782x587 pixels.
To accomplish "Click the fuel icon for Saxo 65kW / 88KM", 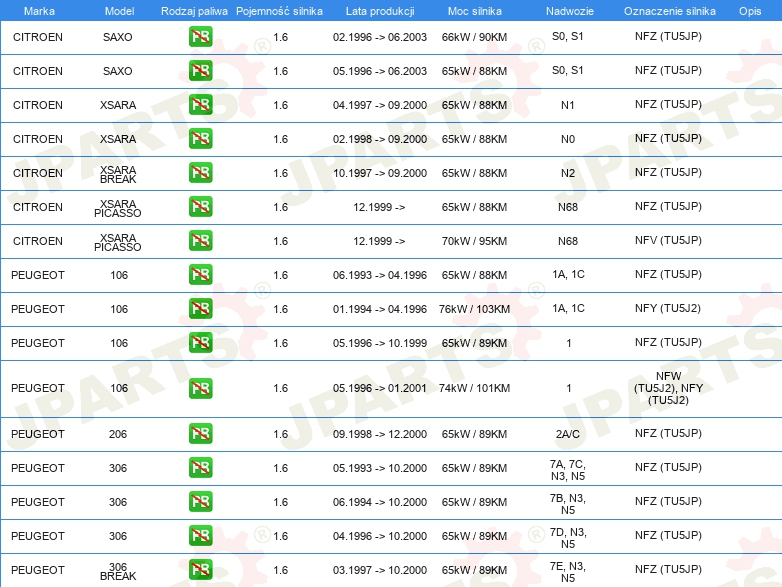I will [200, 71].
